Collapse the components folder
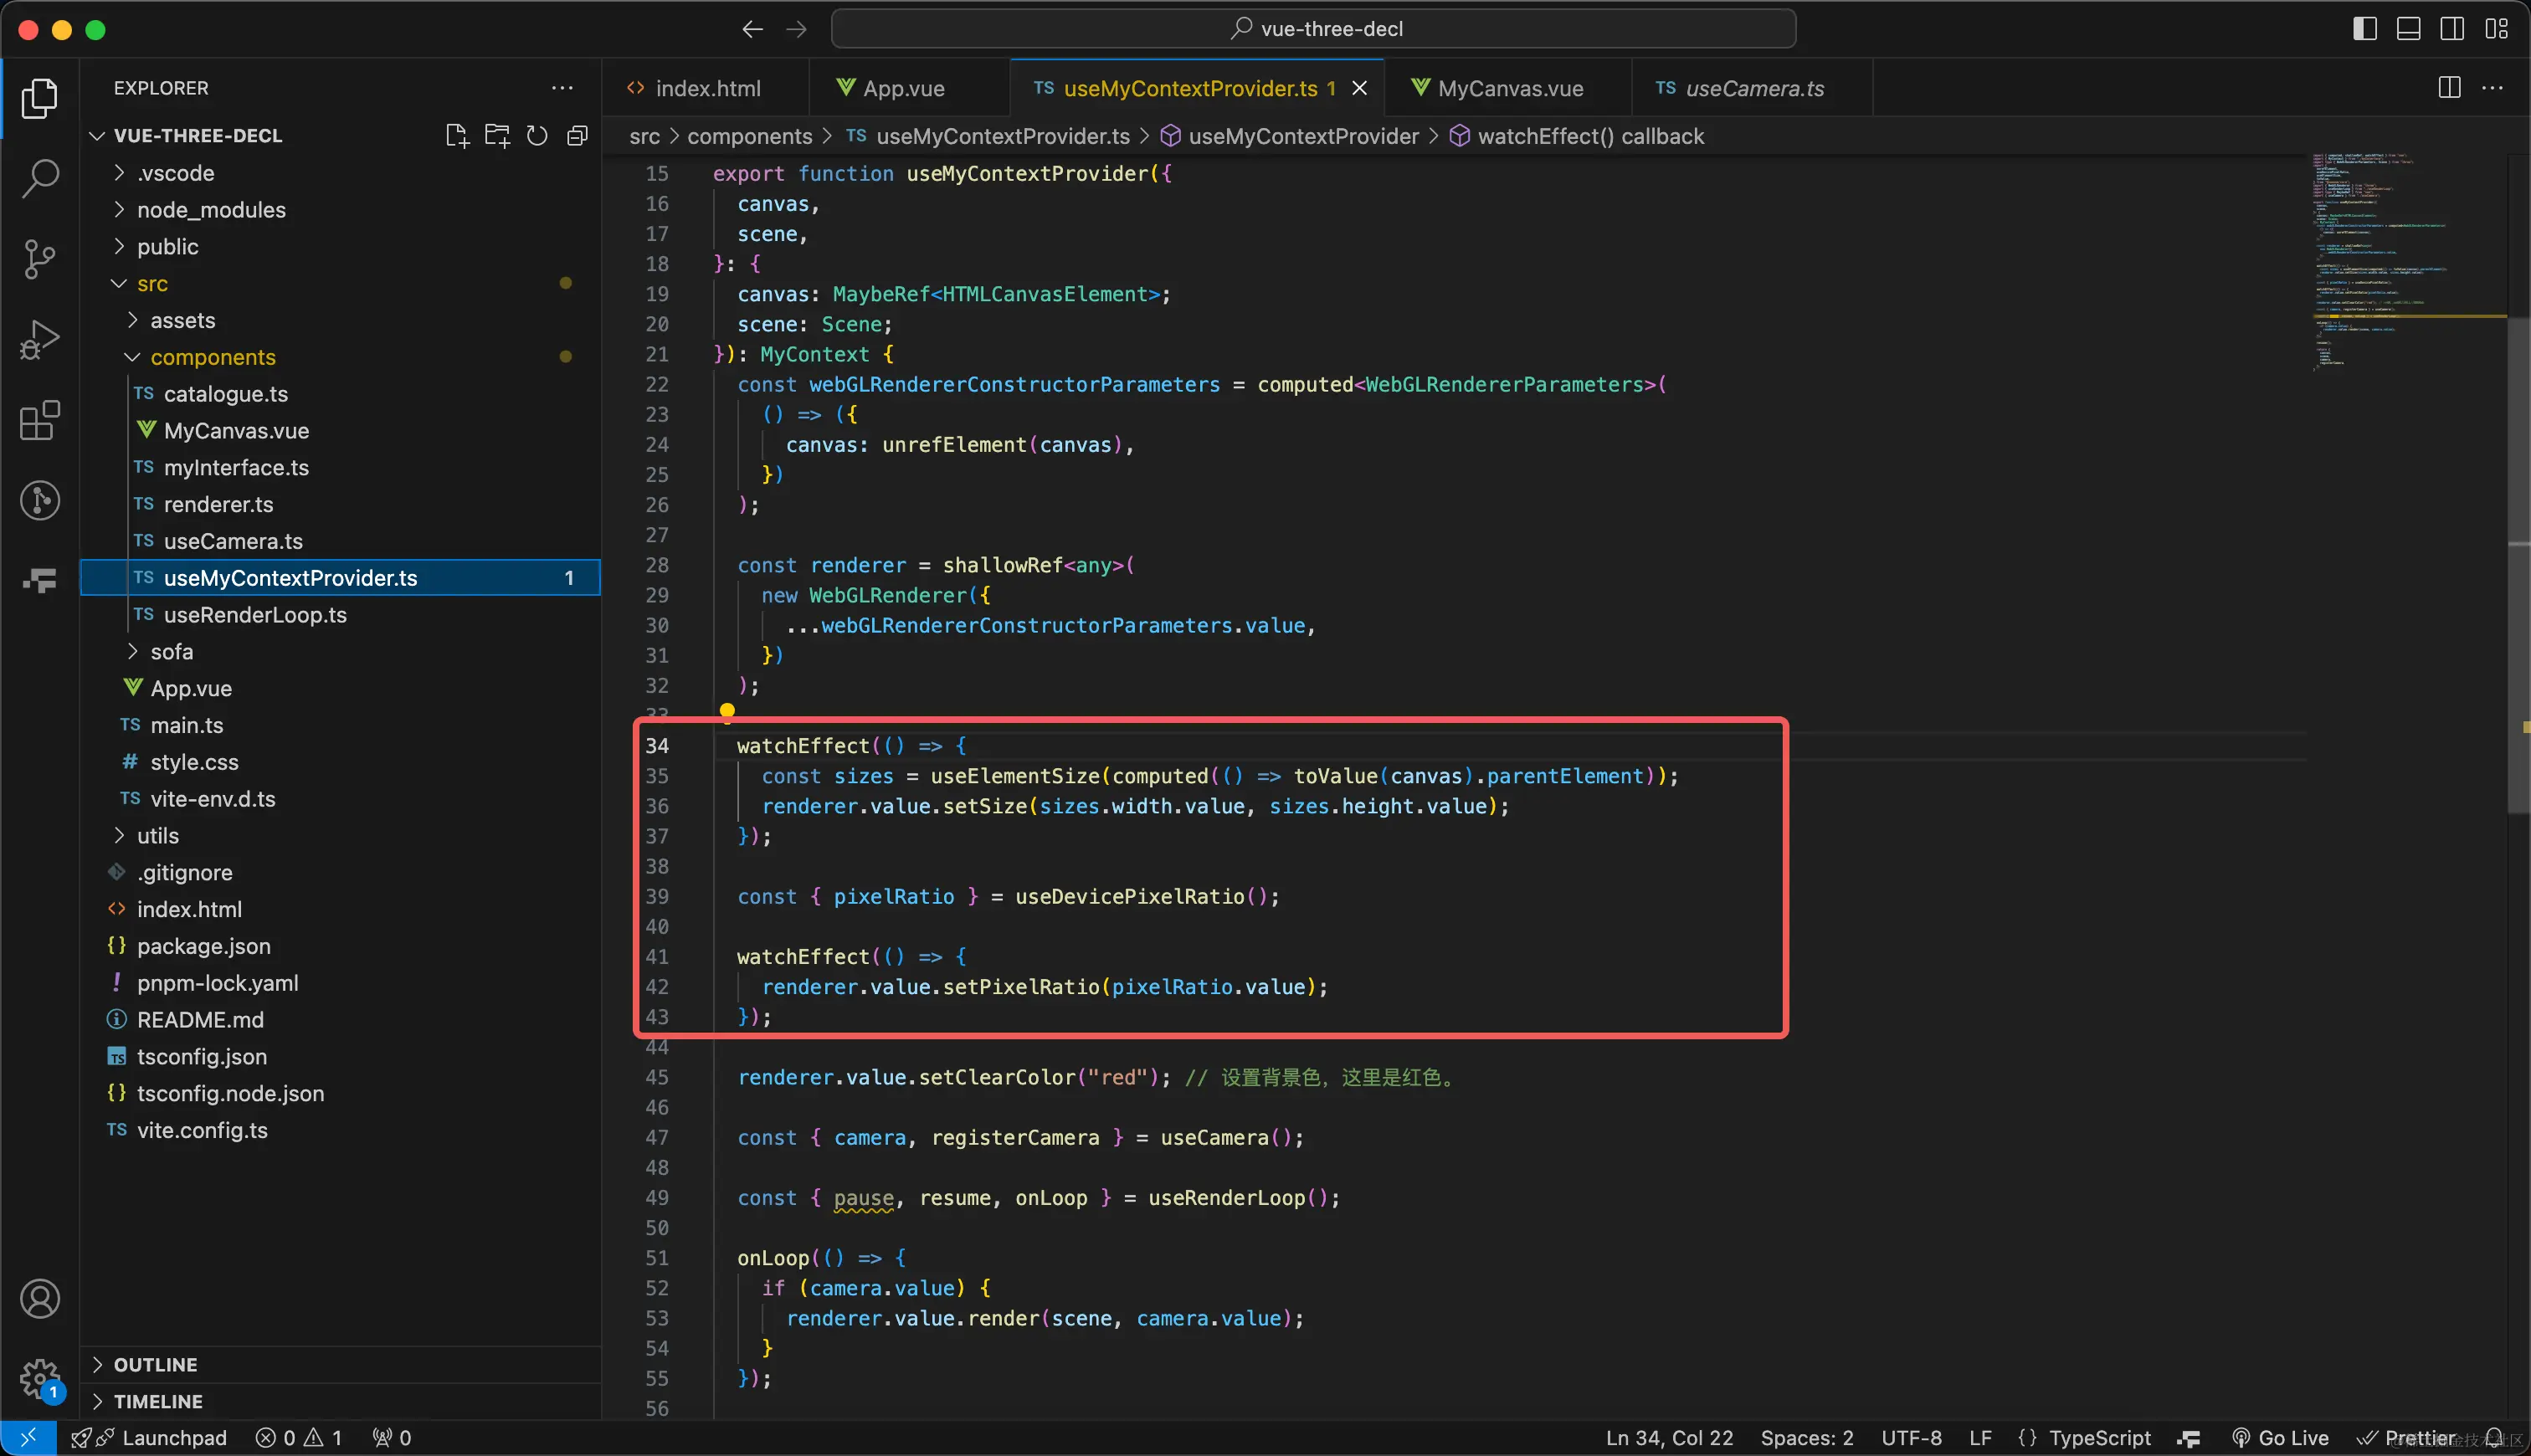The image size is (2531, 1456). [x=212, y=357]
